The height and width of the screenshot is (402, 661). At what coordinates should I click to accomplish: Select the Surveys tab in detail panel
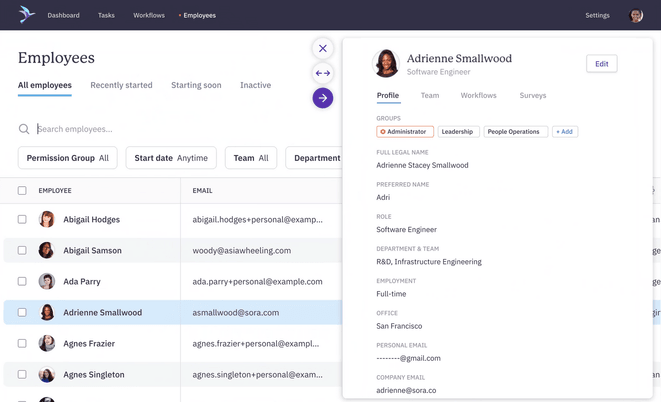point(533,95)
